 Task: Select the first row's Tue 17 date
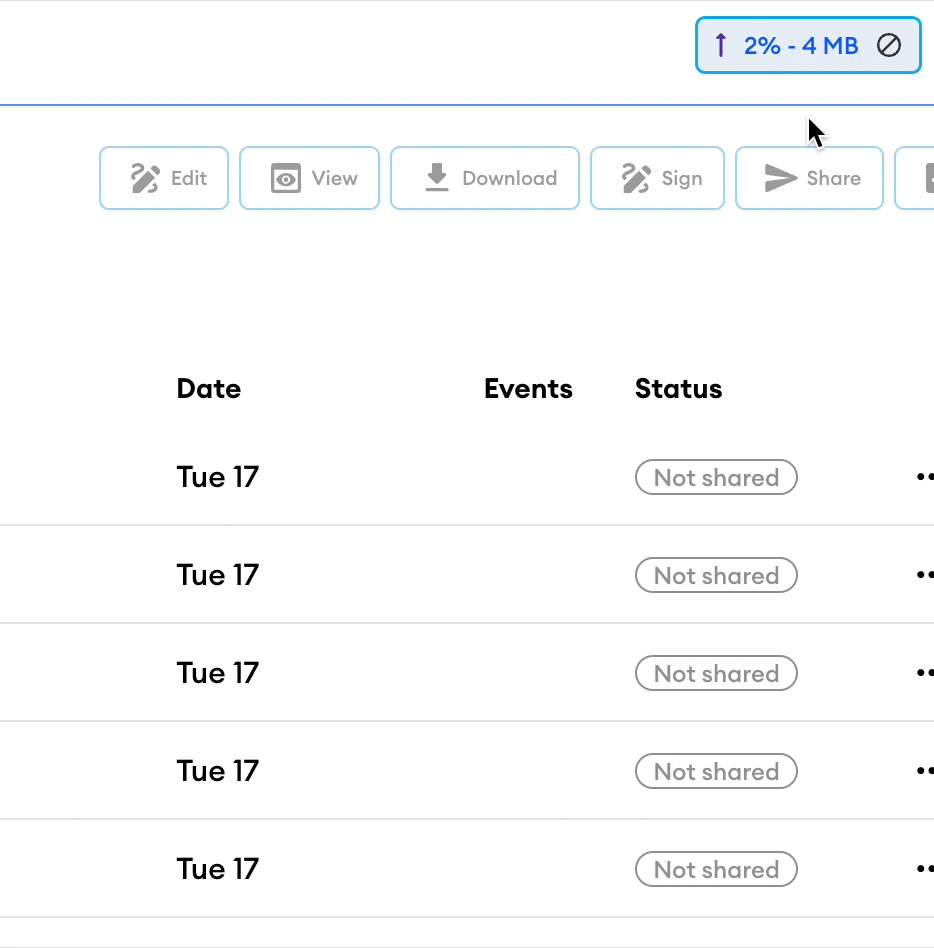pos(218,477)
